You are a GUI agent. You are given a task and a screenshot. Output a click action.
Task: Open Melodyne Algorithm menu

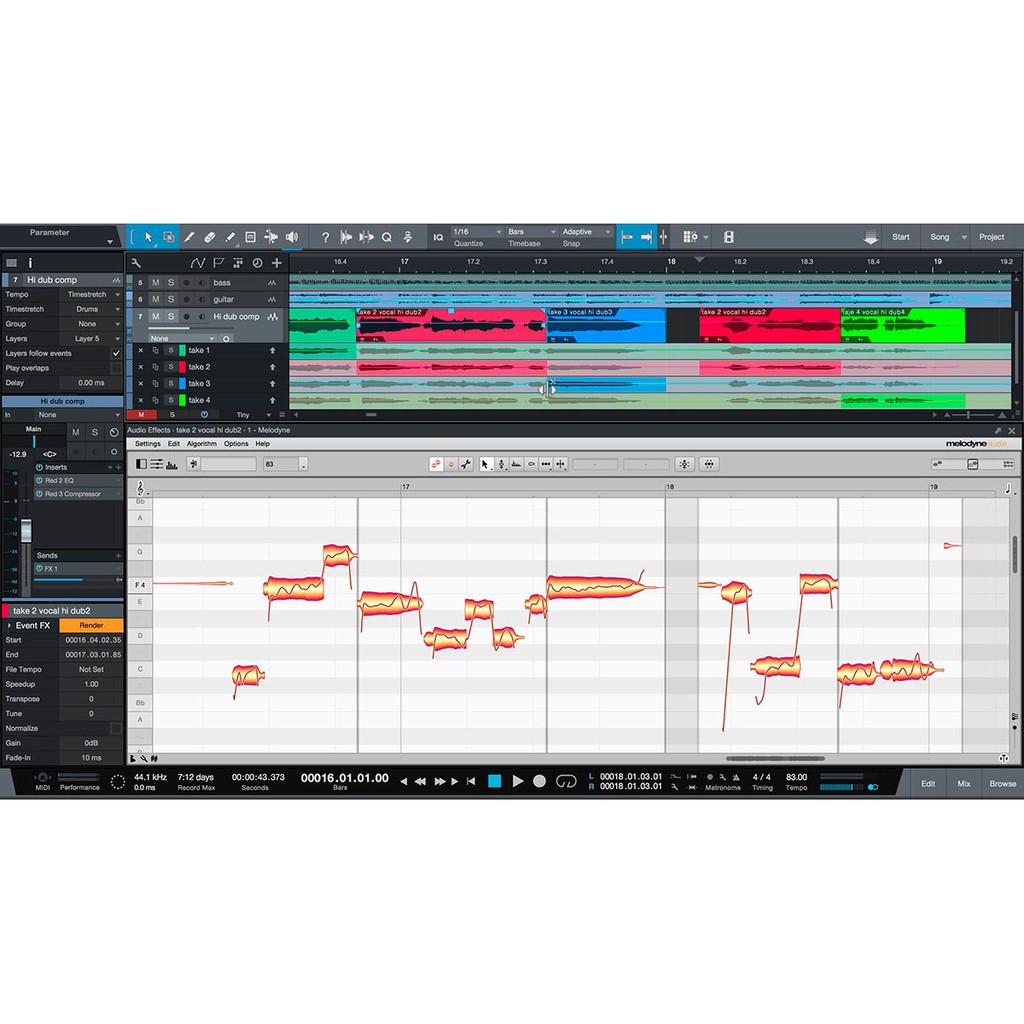pos(201,443)
